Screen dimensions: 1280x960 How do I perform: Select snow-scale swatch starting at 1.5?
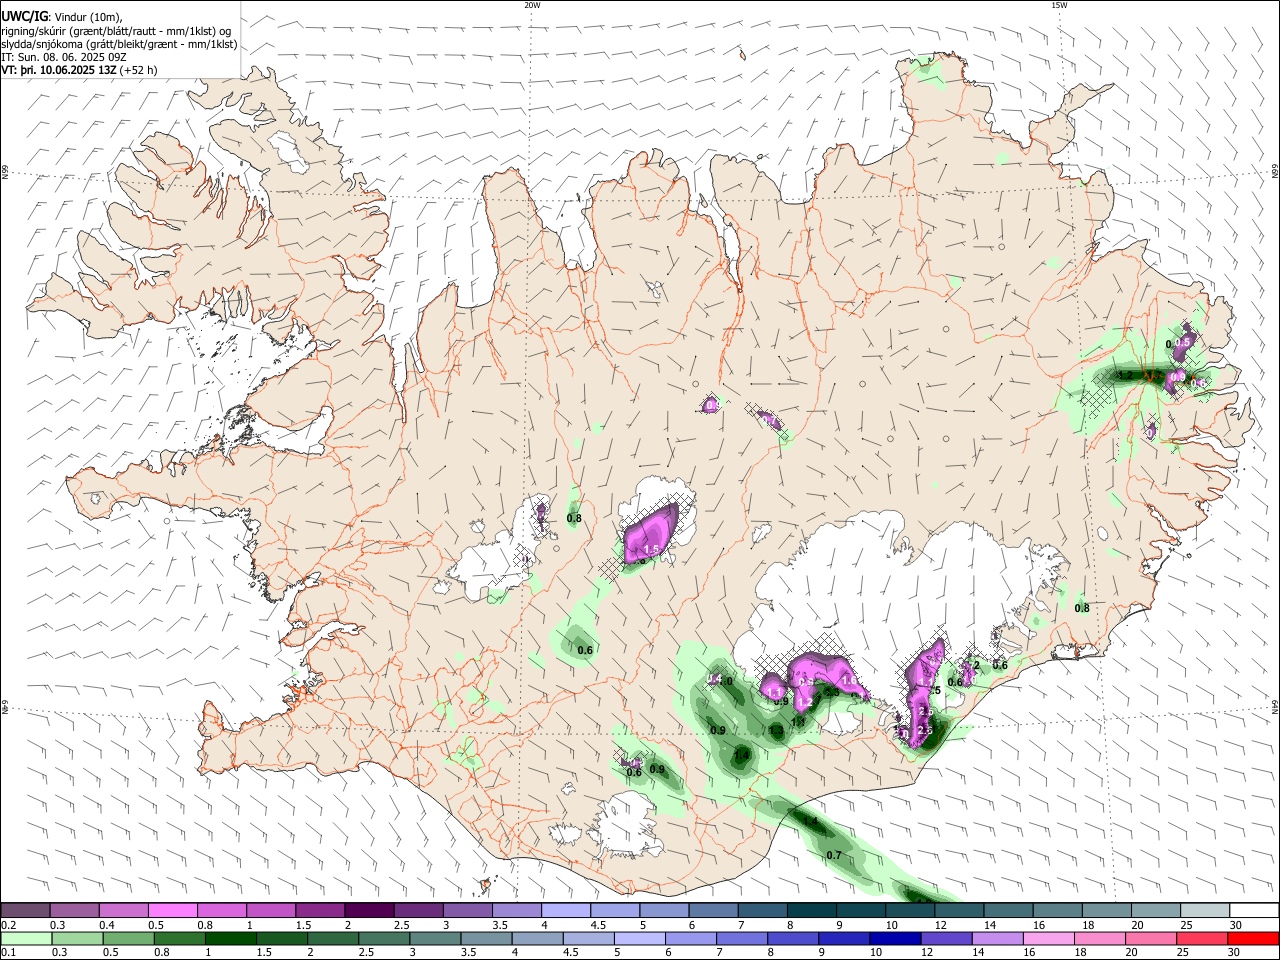pos(320,910)
